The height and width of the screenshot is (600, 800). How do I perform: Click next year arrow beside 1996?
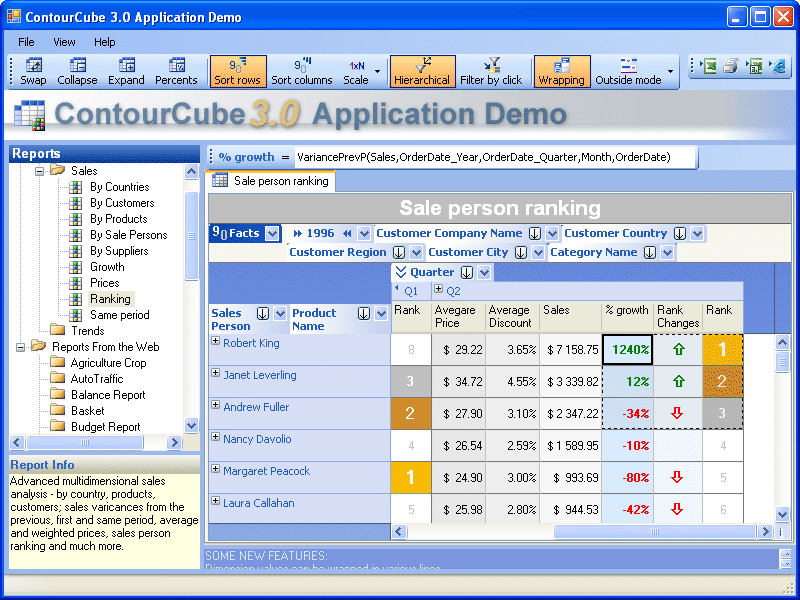tap(297, 234)
